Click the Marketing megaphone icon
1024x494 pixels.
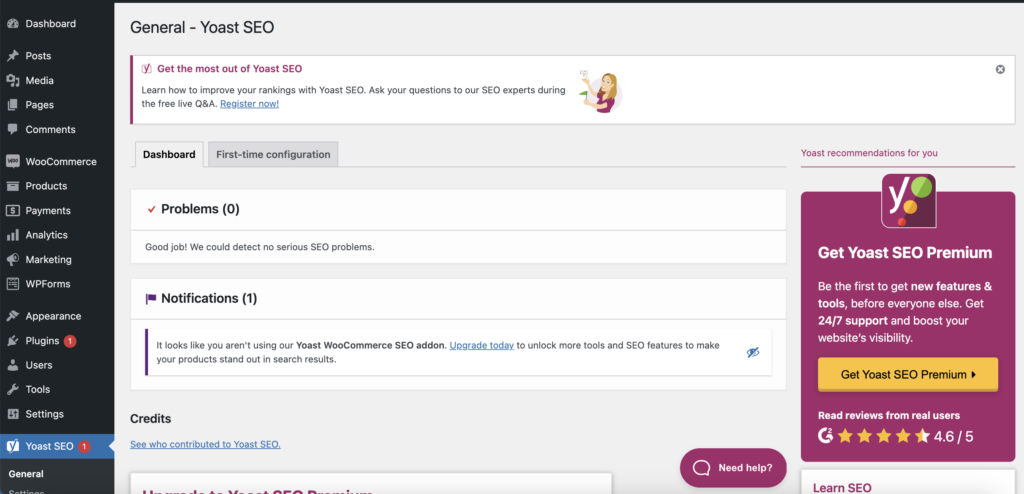[x=13, y=259]
